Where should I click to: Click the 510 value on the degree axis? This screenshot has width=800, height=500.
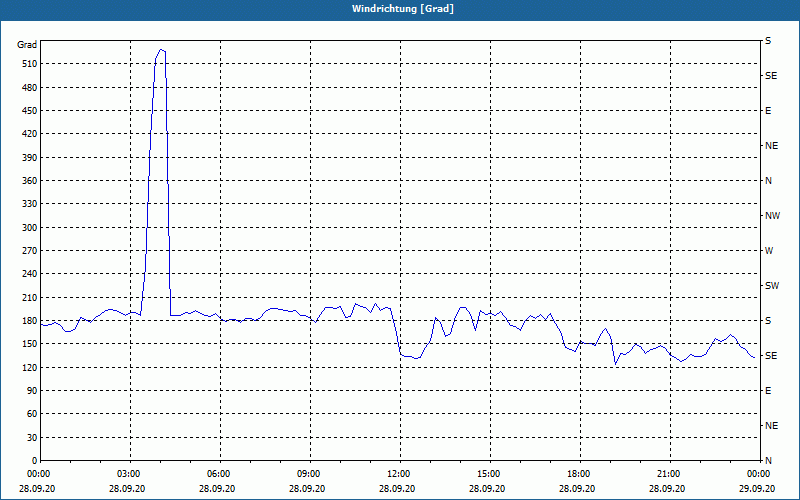point(30,64)
